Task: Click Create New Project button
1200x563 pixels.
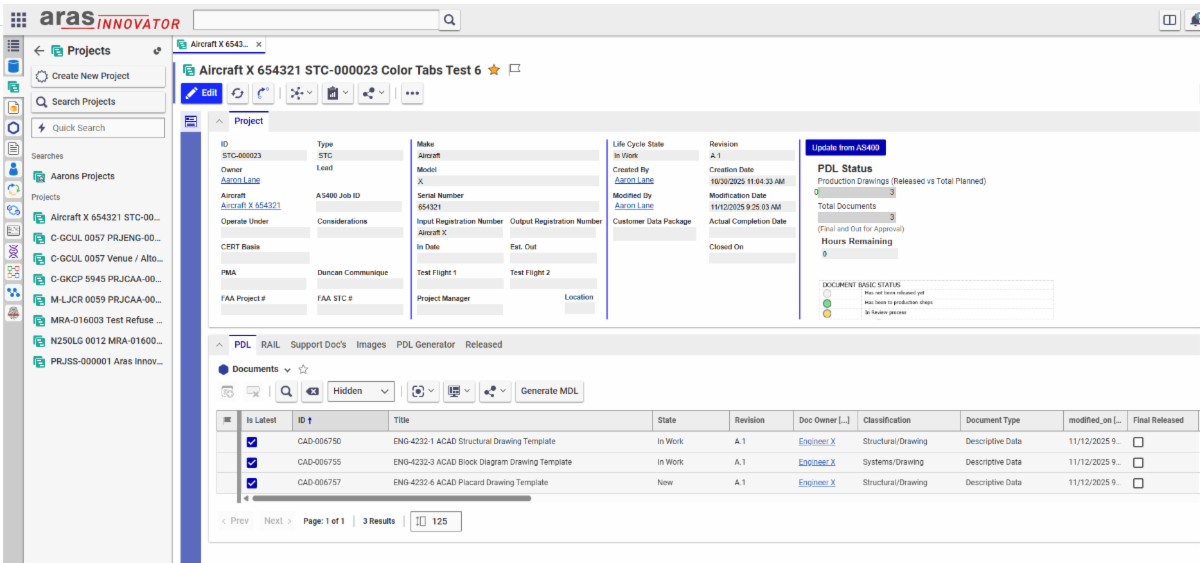Action: [99, 76]
